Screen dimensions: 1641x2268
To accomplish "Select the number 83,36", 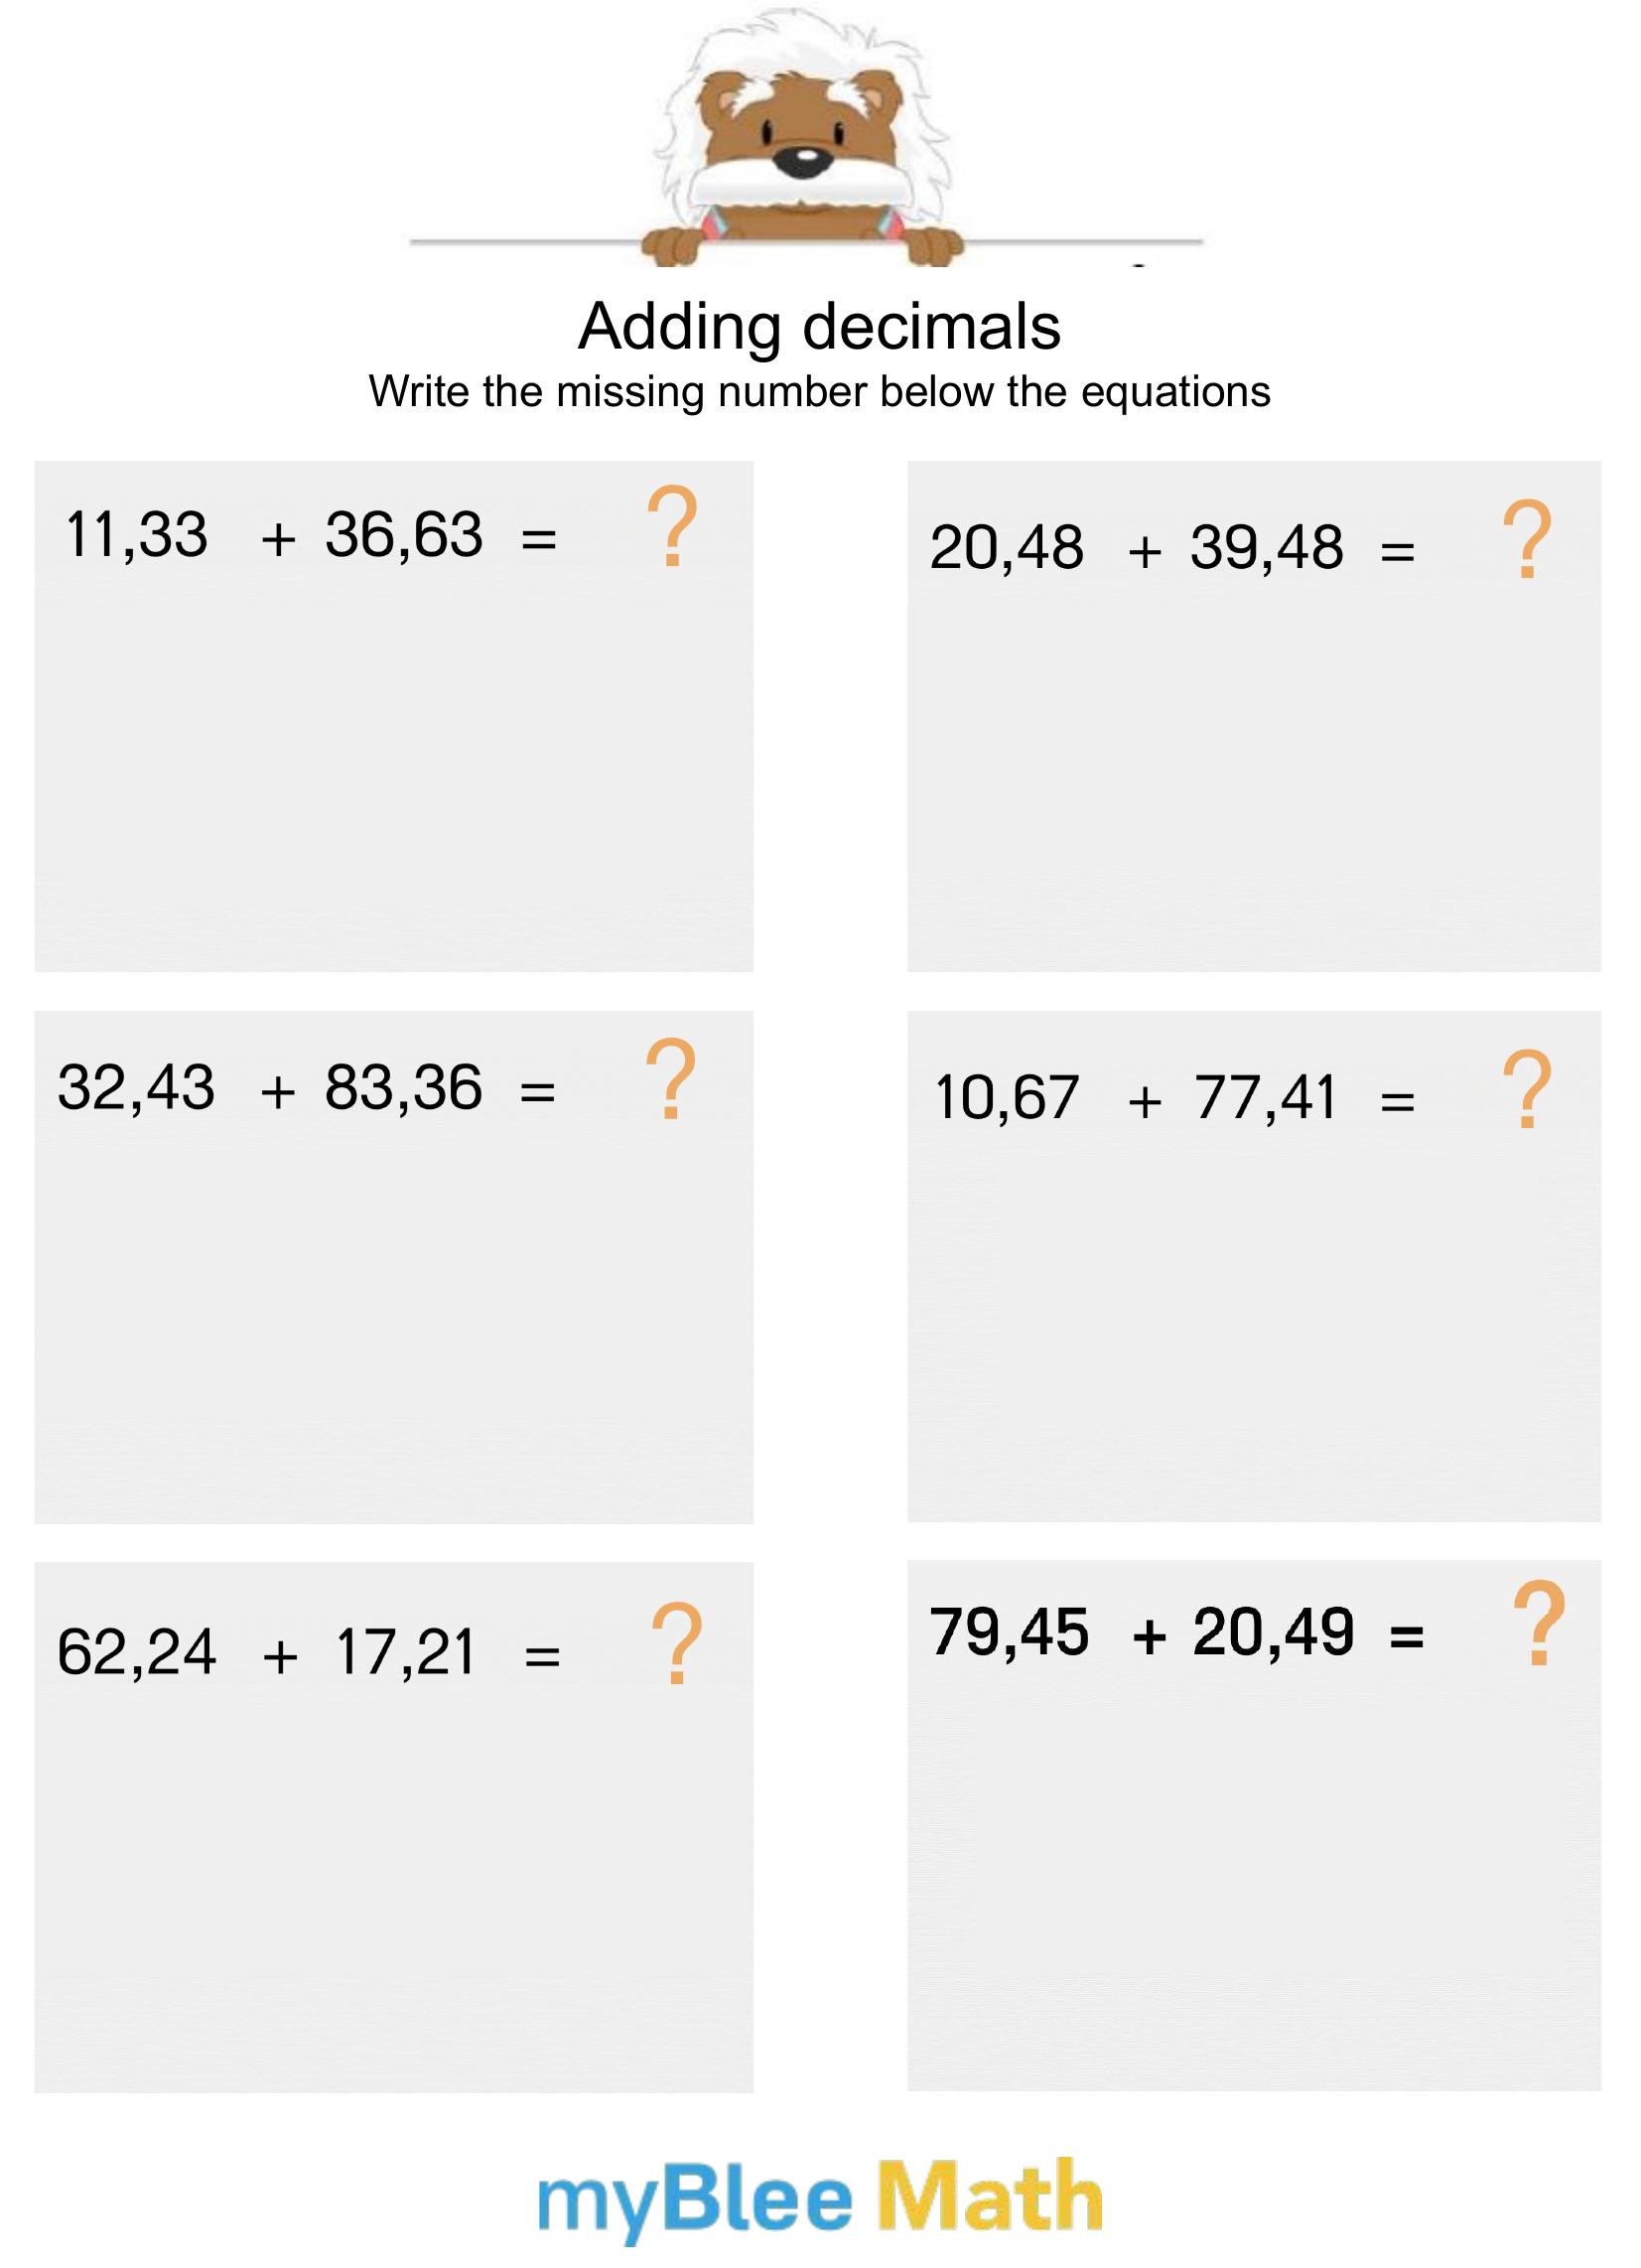I will tap(403, 1088).
